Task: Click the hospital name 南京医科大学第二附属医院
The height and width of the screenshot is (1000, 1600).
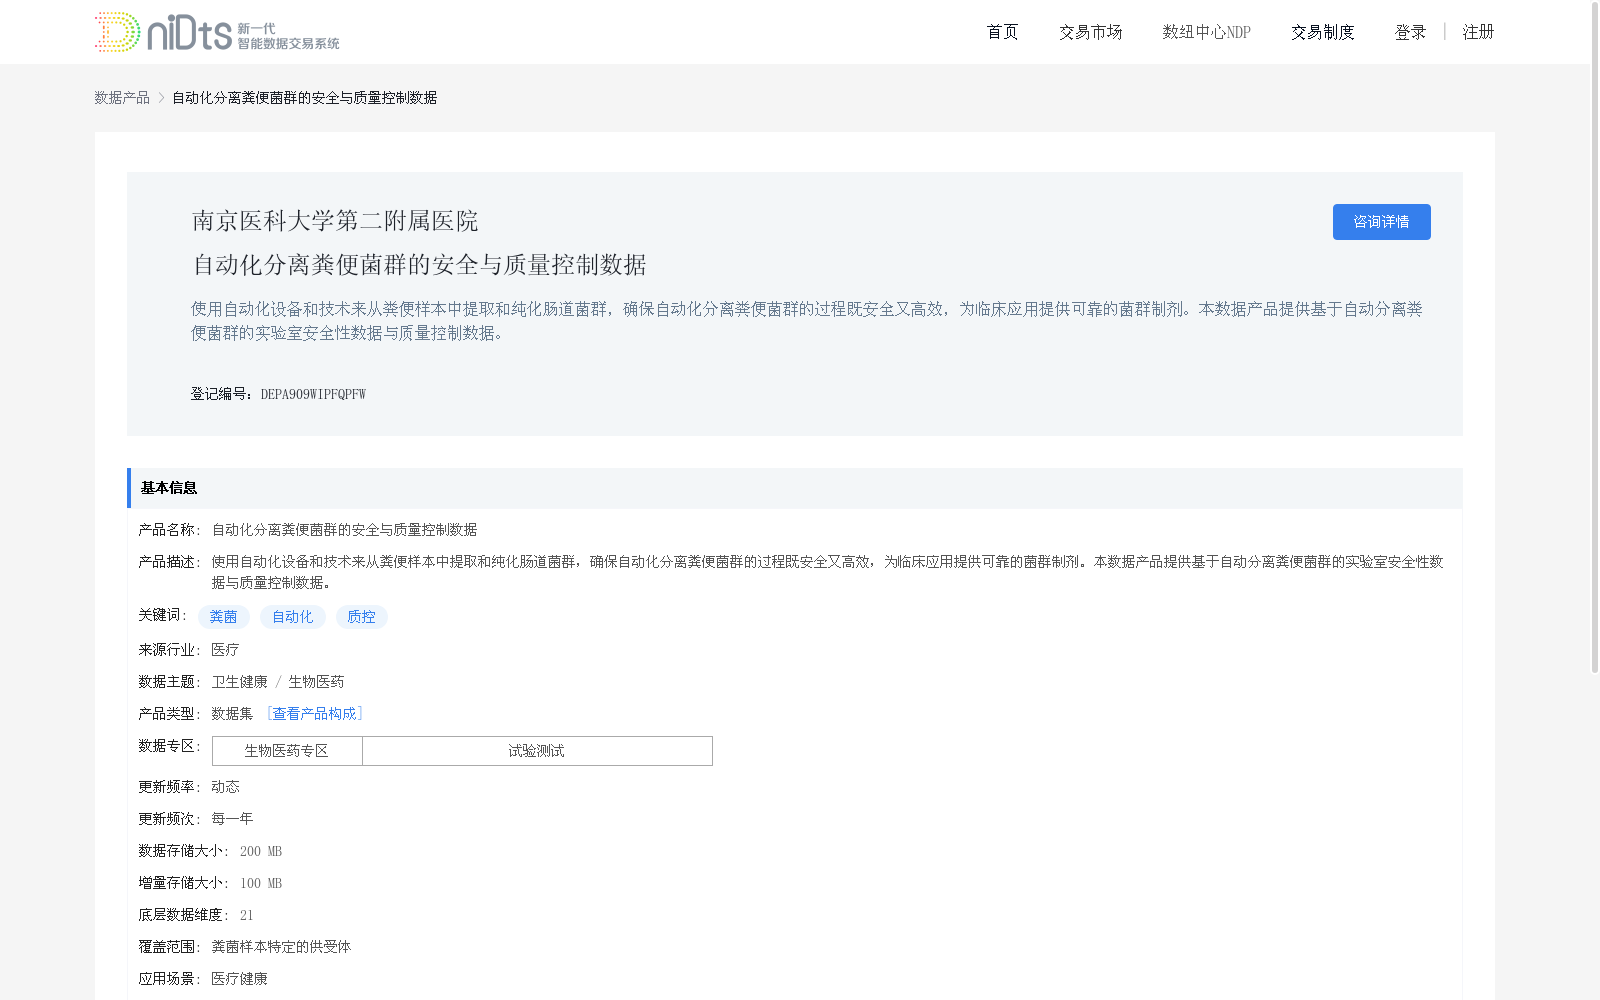Action: 335,221
